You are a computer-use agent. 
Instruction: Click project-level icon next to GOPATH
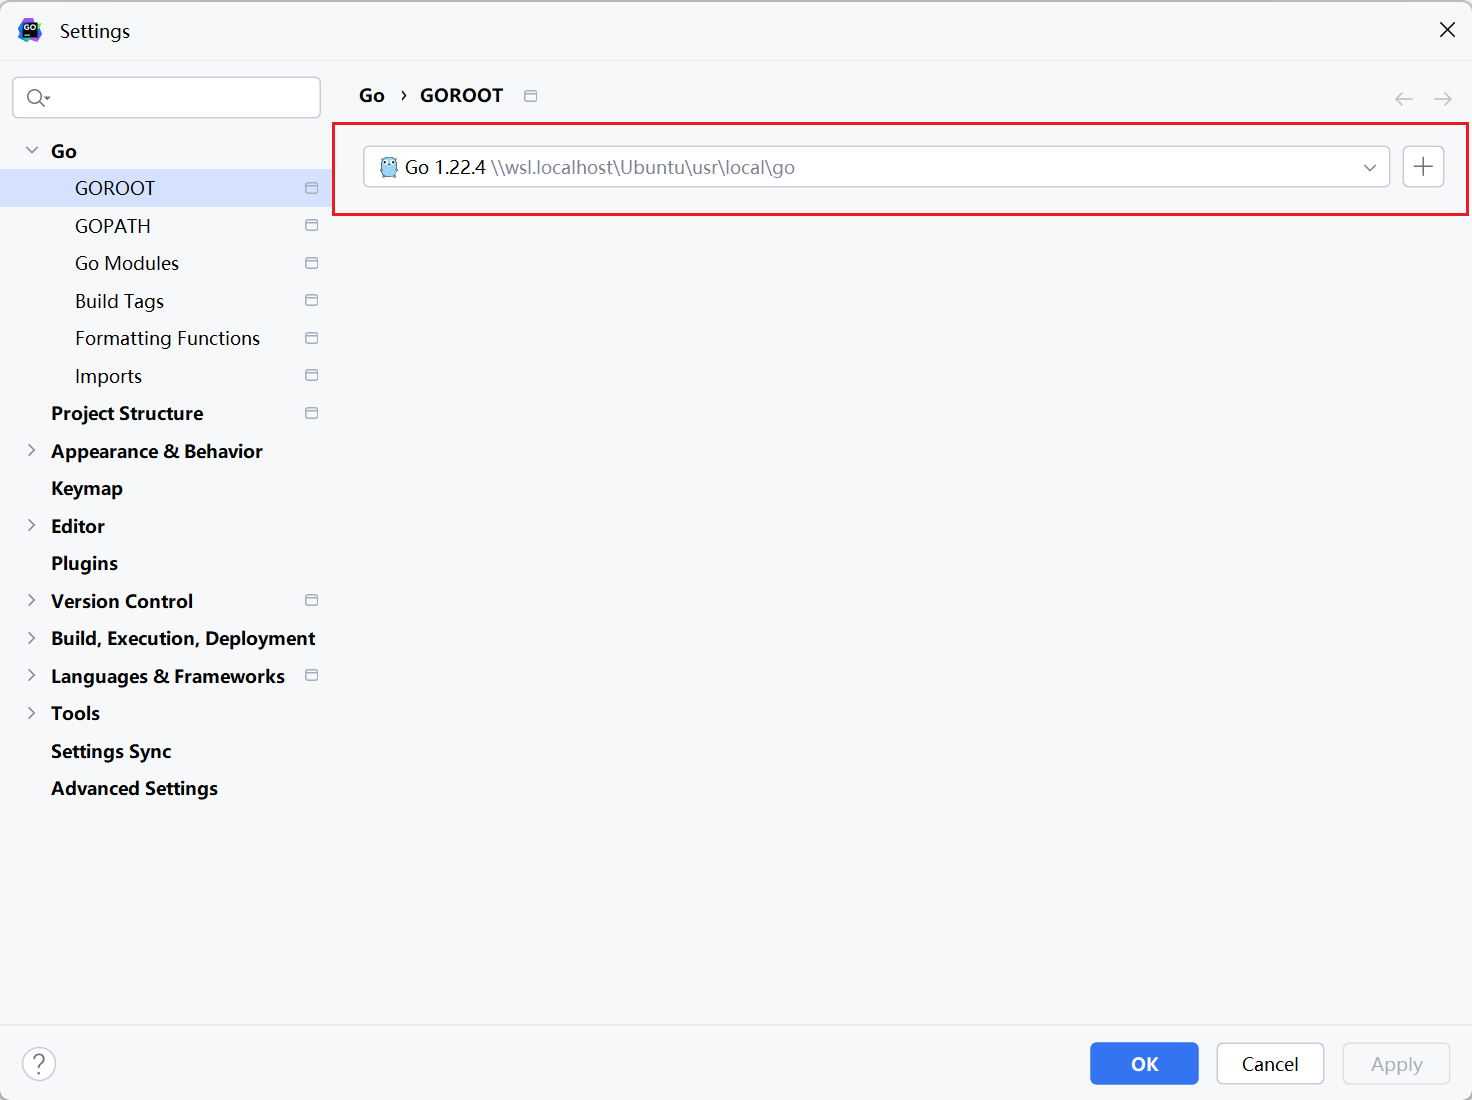coord(311,226)
